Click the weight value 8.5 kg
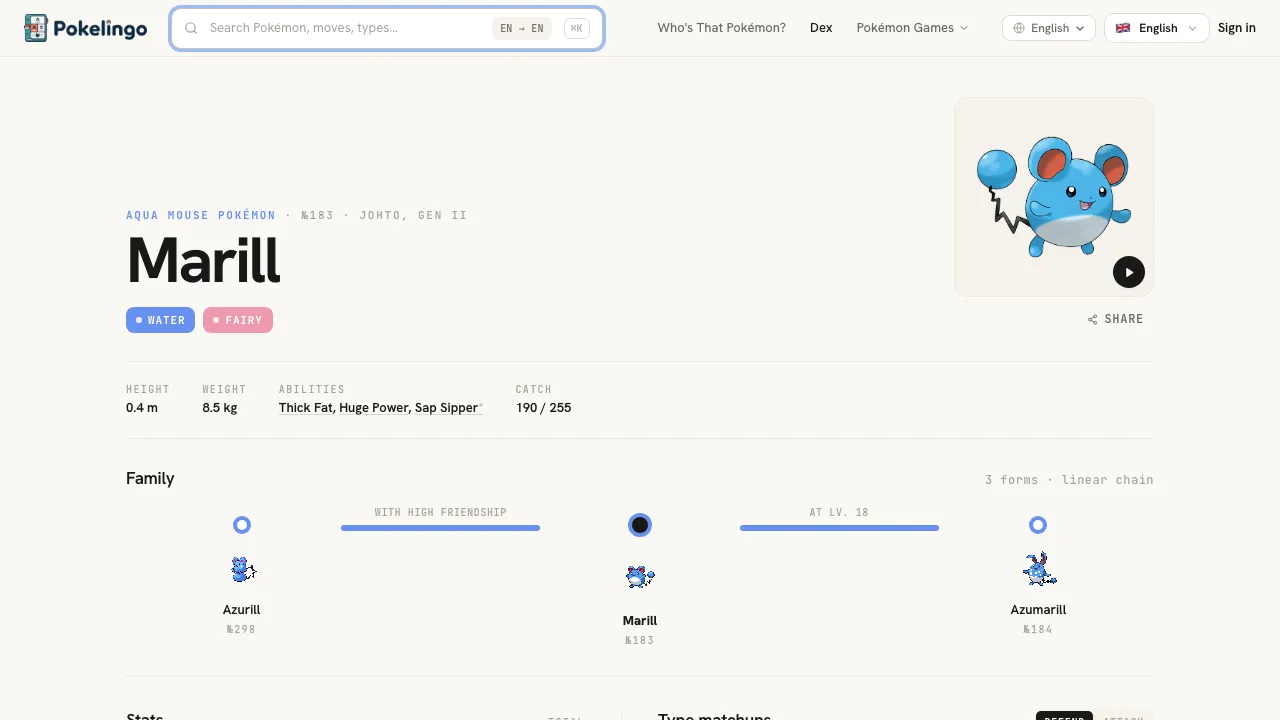The height and width of the screenshot is (720, 1280). point(220,408)
